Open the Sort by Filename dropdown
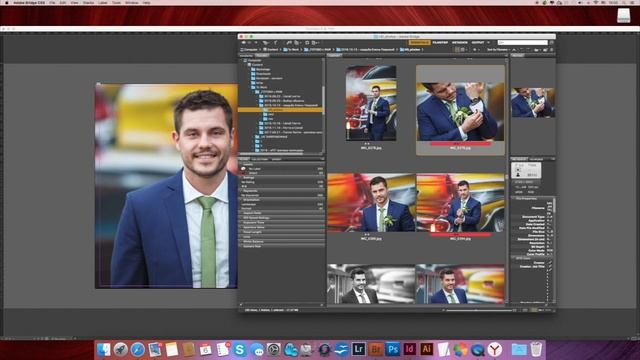Screen dimensions: 640x360 tap(498, 50)
